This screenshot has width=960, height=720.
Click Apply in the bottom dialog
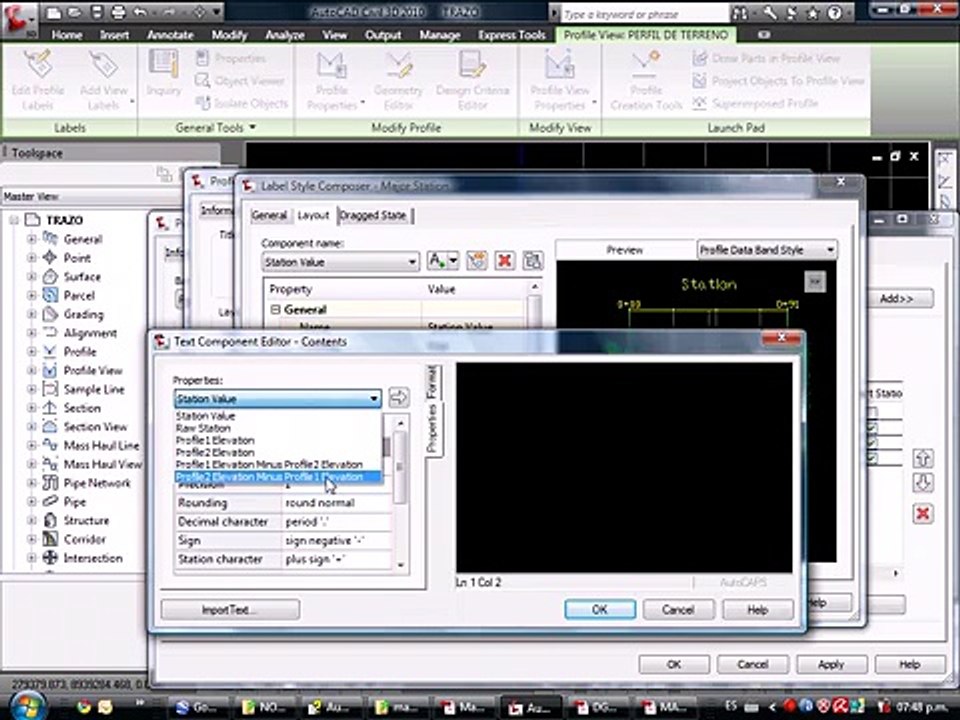pyautogui.click(x=831, y=664)
